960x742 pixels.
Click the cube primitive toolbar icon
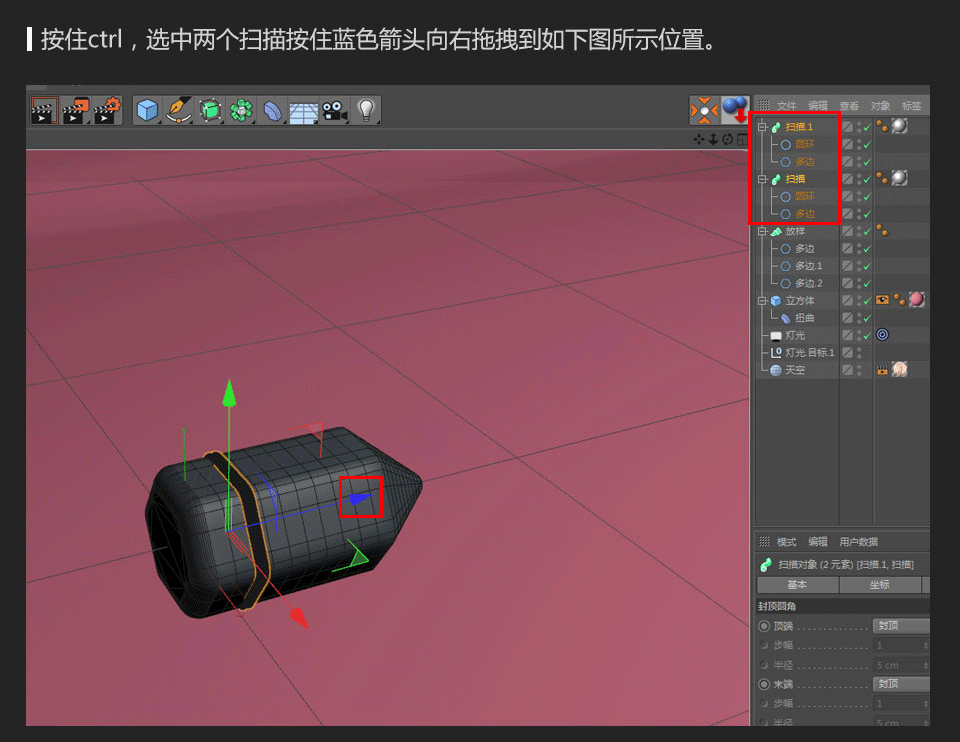point(145,110)
